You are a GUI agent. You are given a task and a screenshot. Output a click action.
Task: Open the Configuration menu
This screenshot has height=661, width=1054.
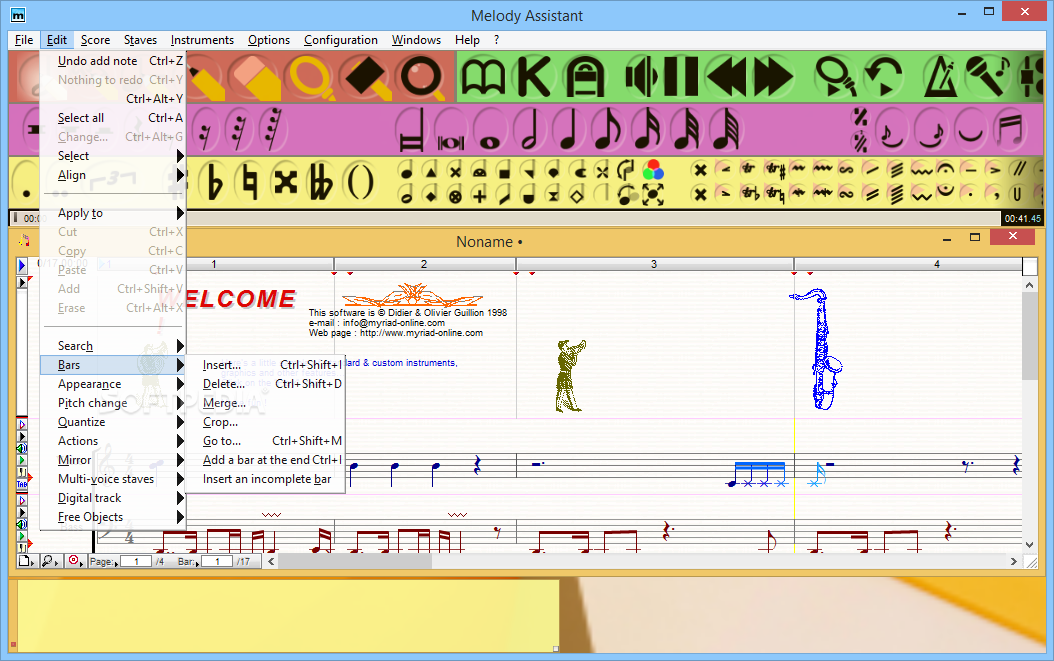[x=340, y=40]
